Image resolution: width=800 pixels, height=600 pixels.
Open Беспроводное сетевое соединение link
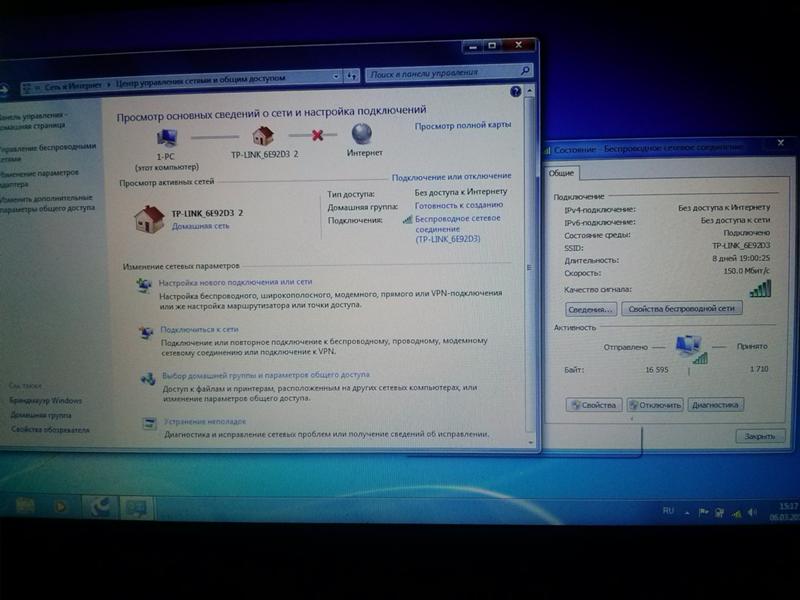coord(457,228)
